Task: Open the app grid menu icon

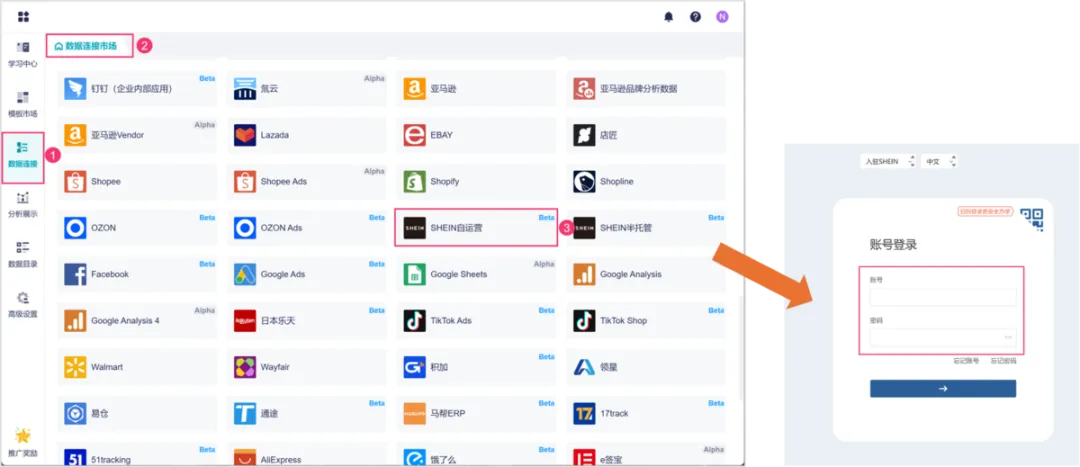Action: (x=23, y=16)
